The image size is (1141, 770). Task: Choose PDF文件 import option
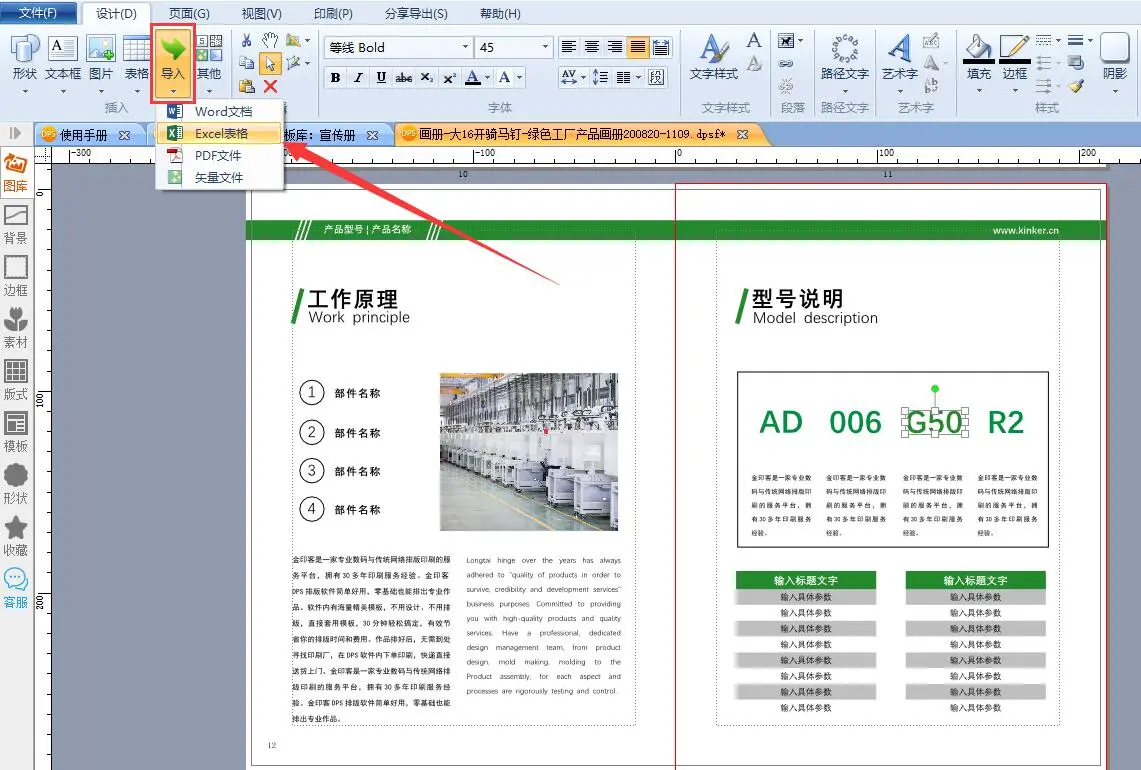coord(217,155)
